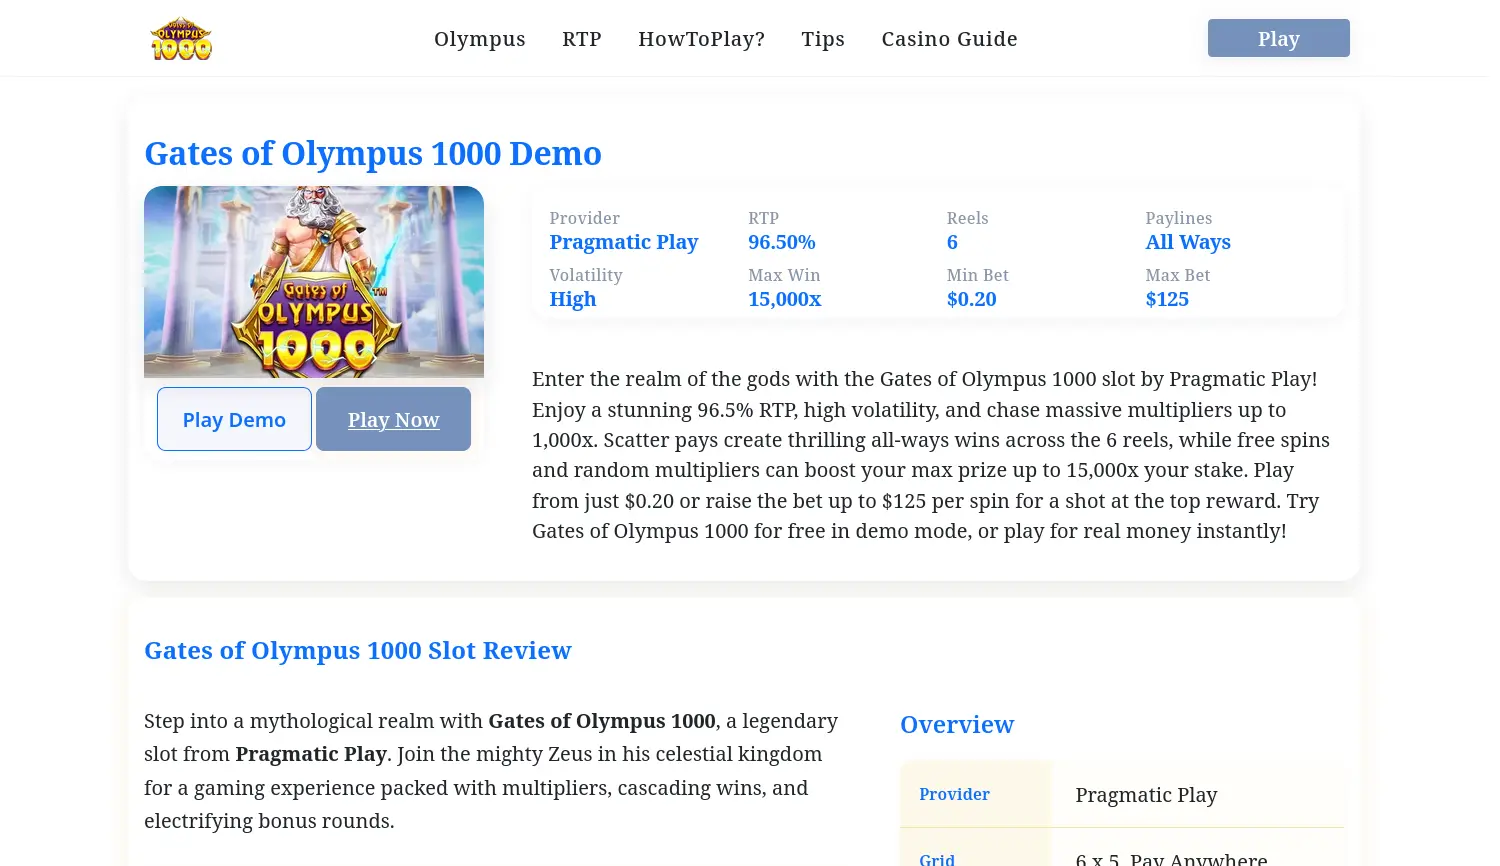Click the Overview table heading

point(956,725)
